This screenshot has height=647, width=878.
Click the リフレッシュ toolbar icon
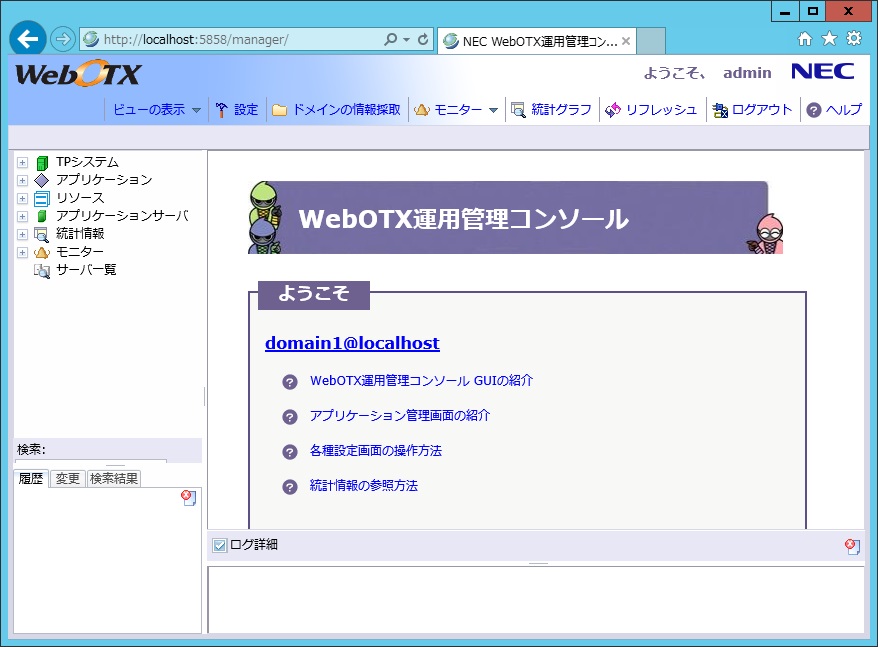(613, 110)
